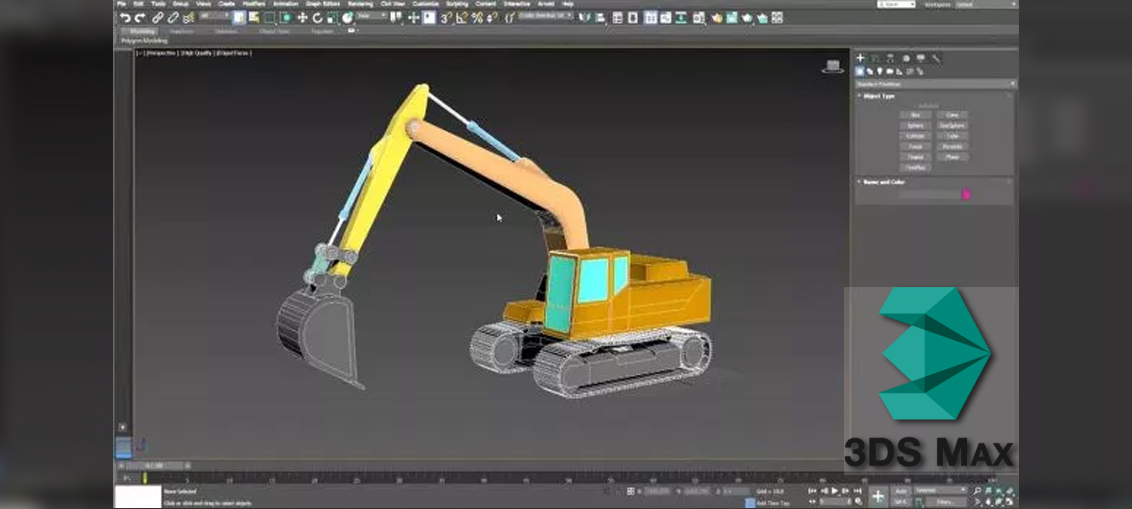
Task: Open the Edit menu
Action: click(139, 4)
